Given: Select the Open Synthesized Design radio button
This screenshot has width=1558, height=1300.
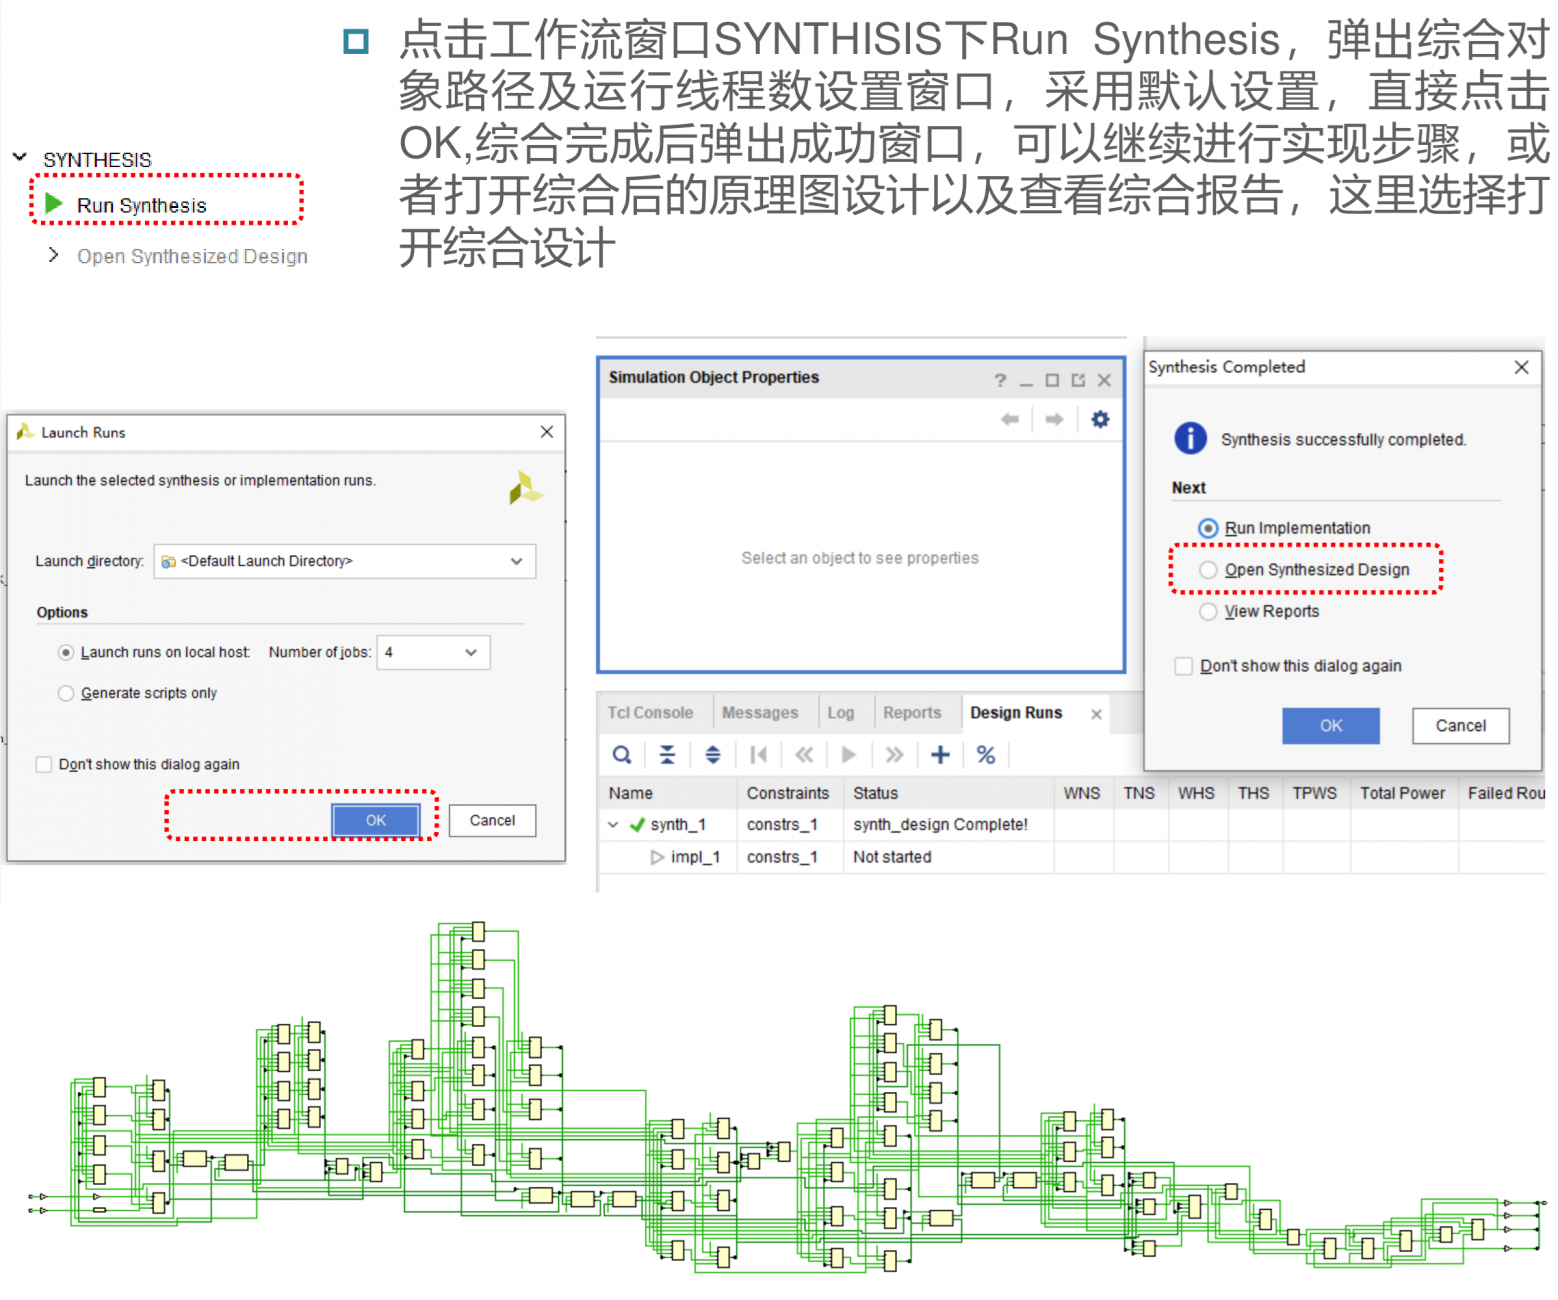Looking at the screenshot, I should click(x=1208, y=570).
